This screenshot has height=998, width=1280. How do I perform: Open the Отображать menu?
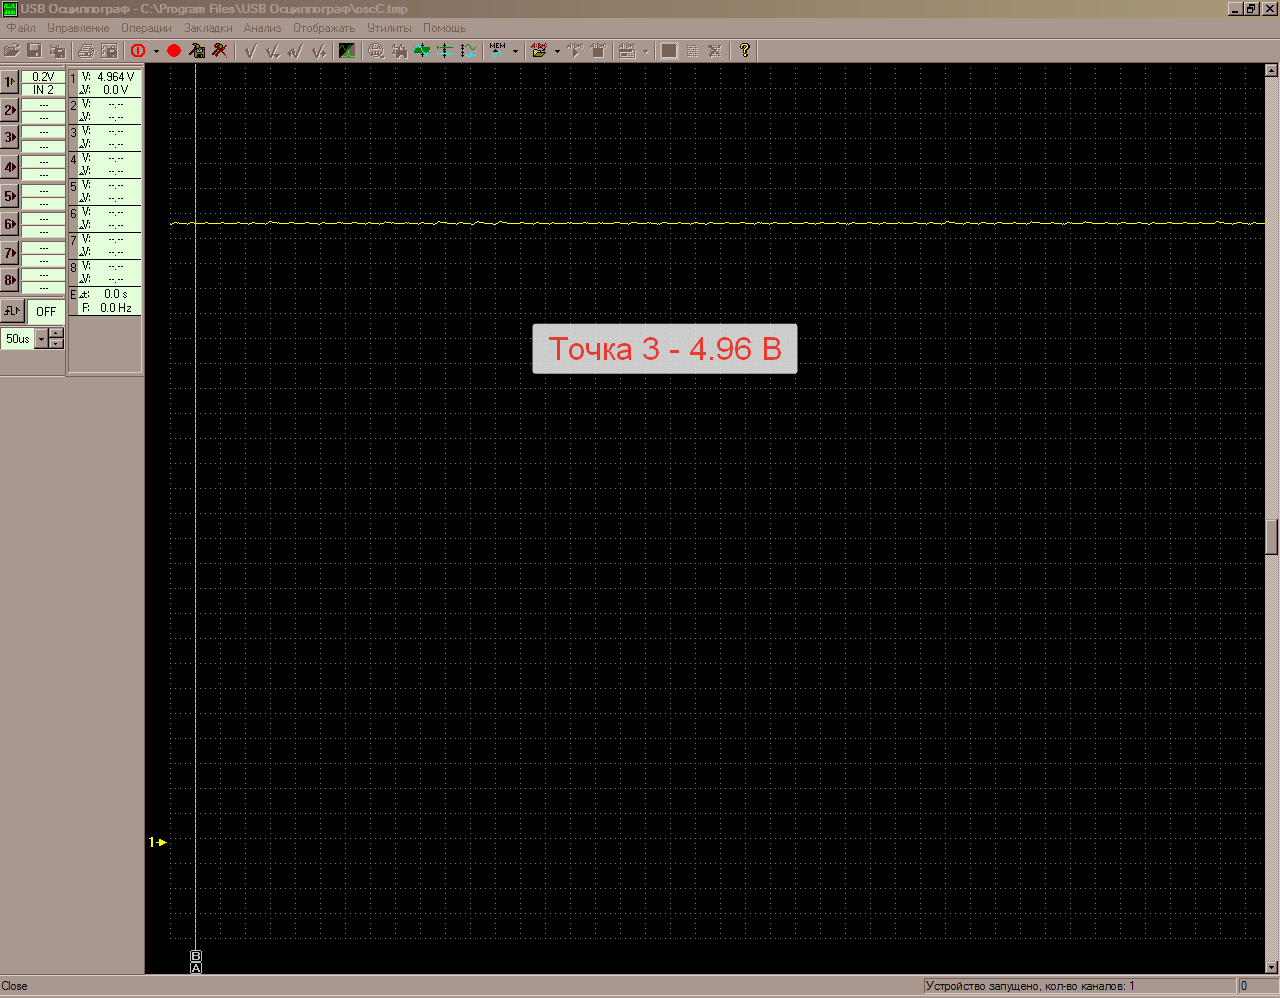(324, 28)
